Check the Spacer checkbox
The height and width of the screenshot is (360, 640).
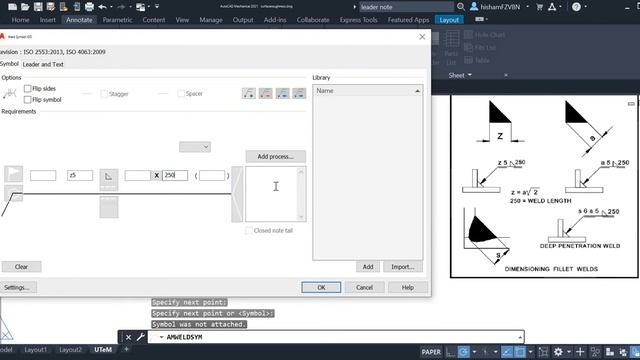pyautogui.click(x=181, y=93)
